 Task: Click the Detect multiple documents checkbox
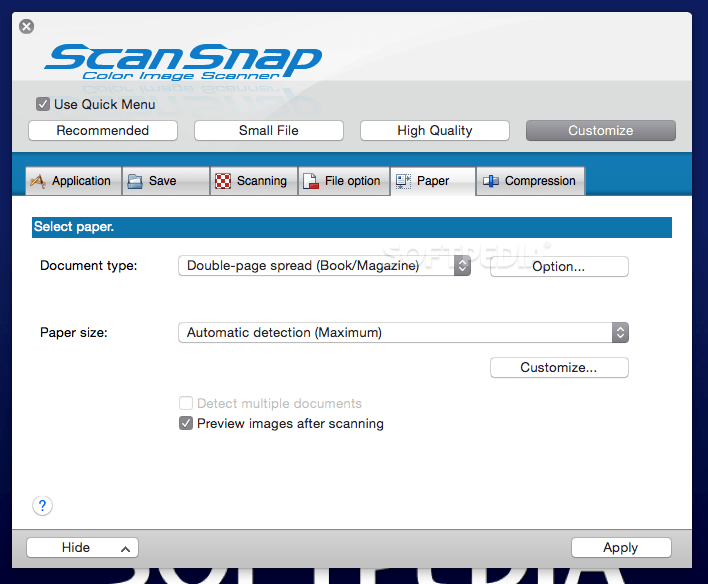point(186,403)
